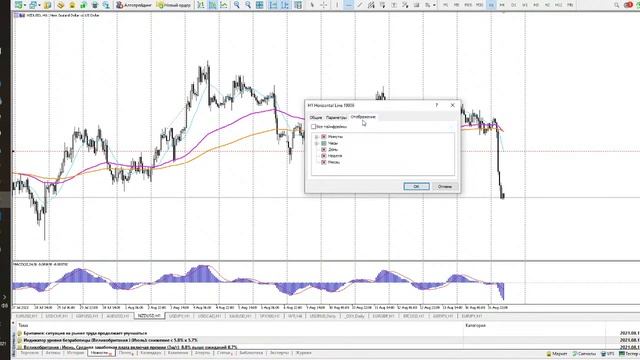640x360 pixels.
Task: Enable the Автоторговля button
Action: (134, 5)
